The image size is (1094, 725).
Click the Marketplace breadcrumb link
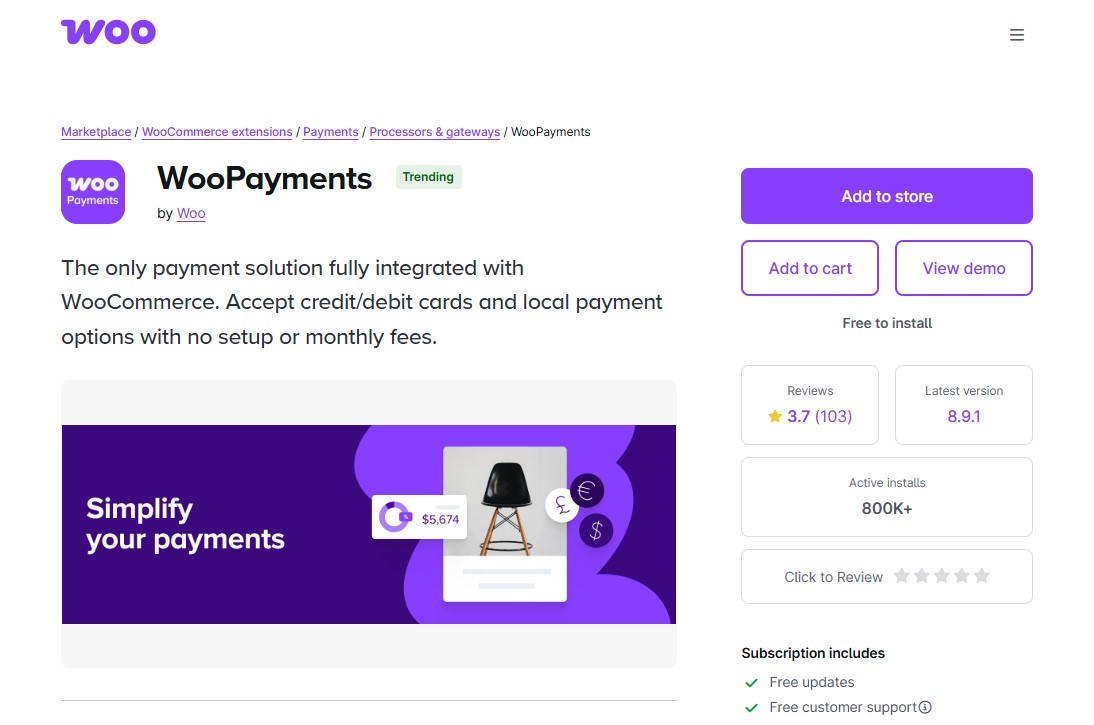[x=96, y=132]
